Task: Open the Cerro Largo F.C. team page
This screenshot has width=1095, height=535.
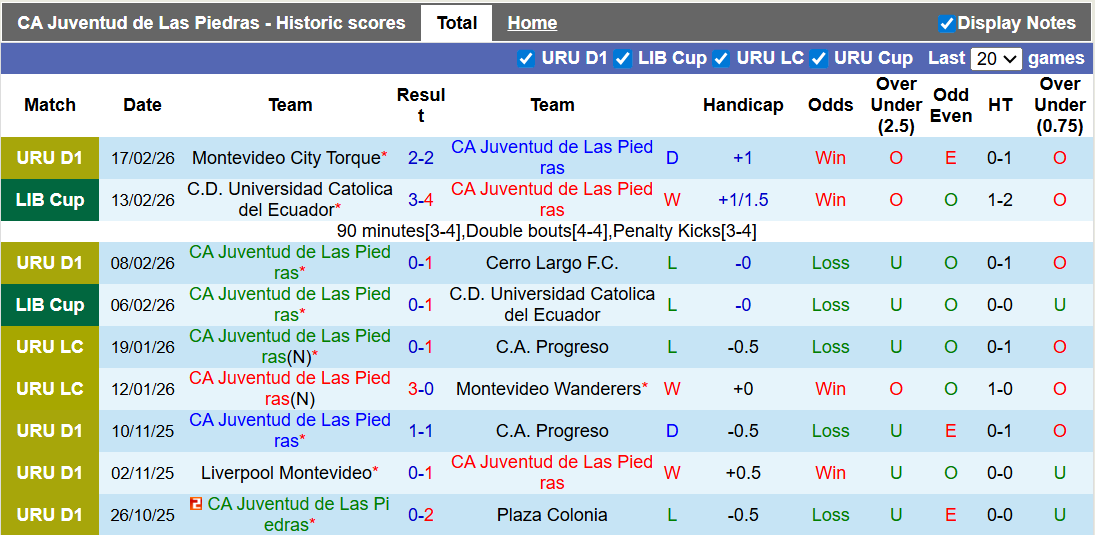Action: pyautogui.click(x=552, y=263)
